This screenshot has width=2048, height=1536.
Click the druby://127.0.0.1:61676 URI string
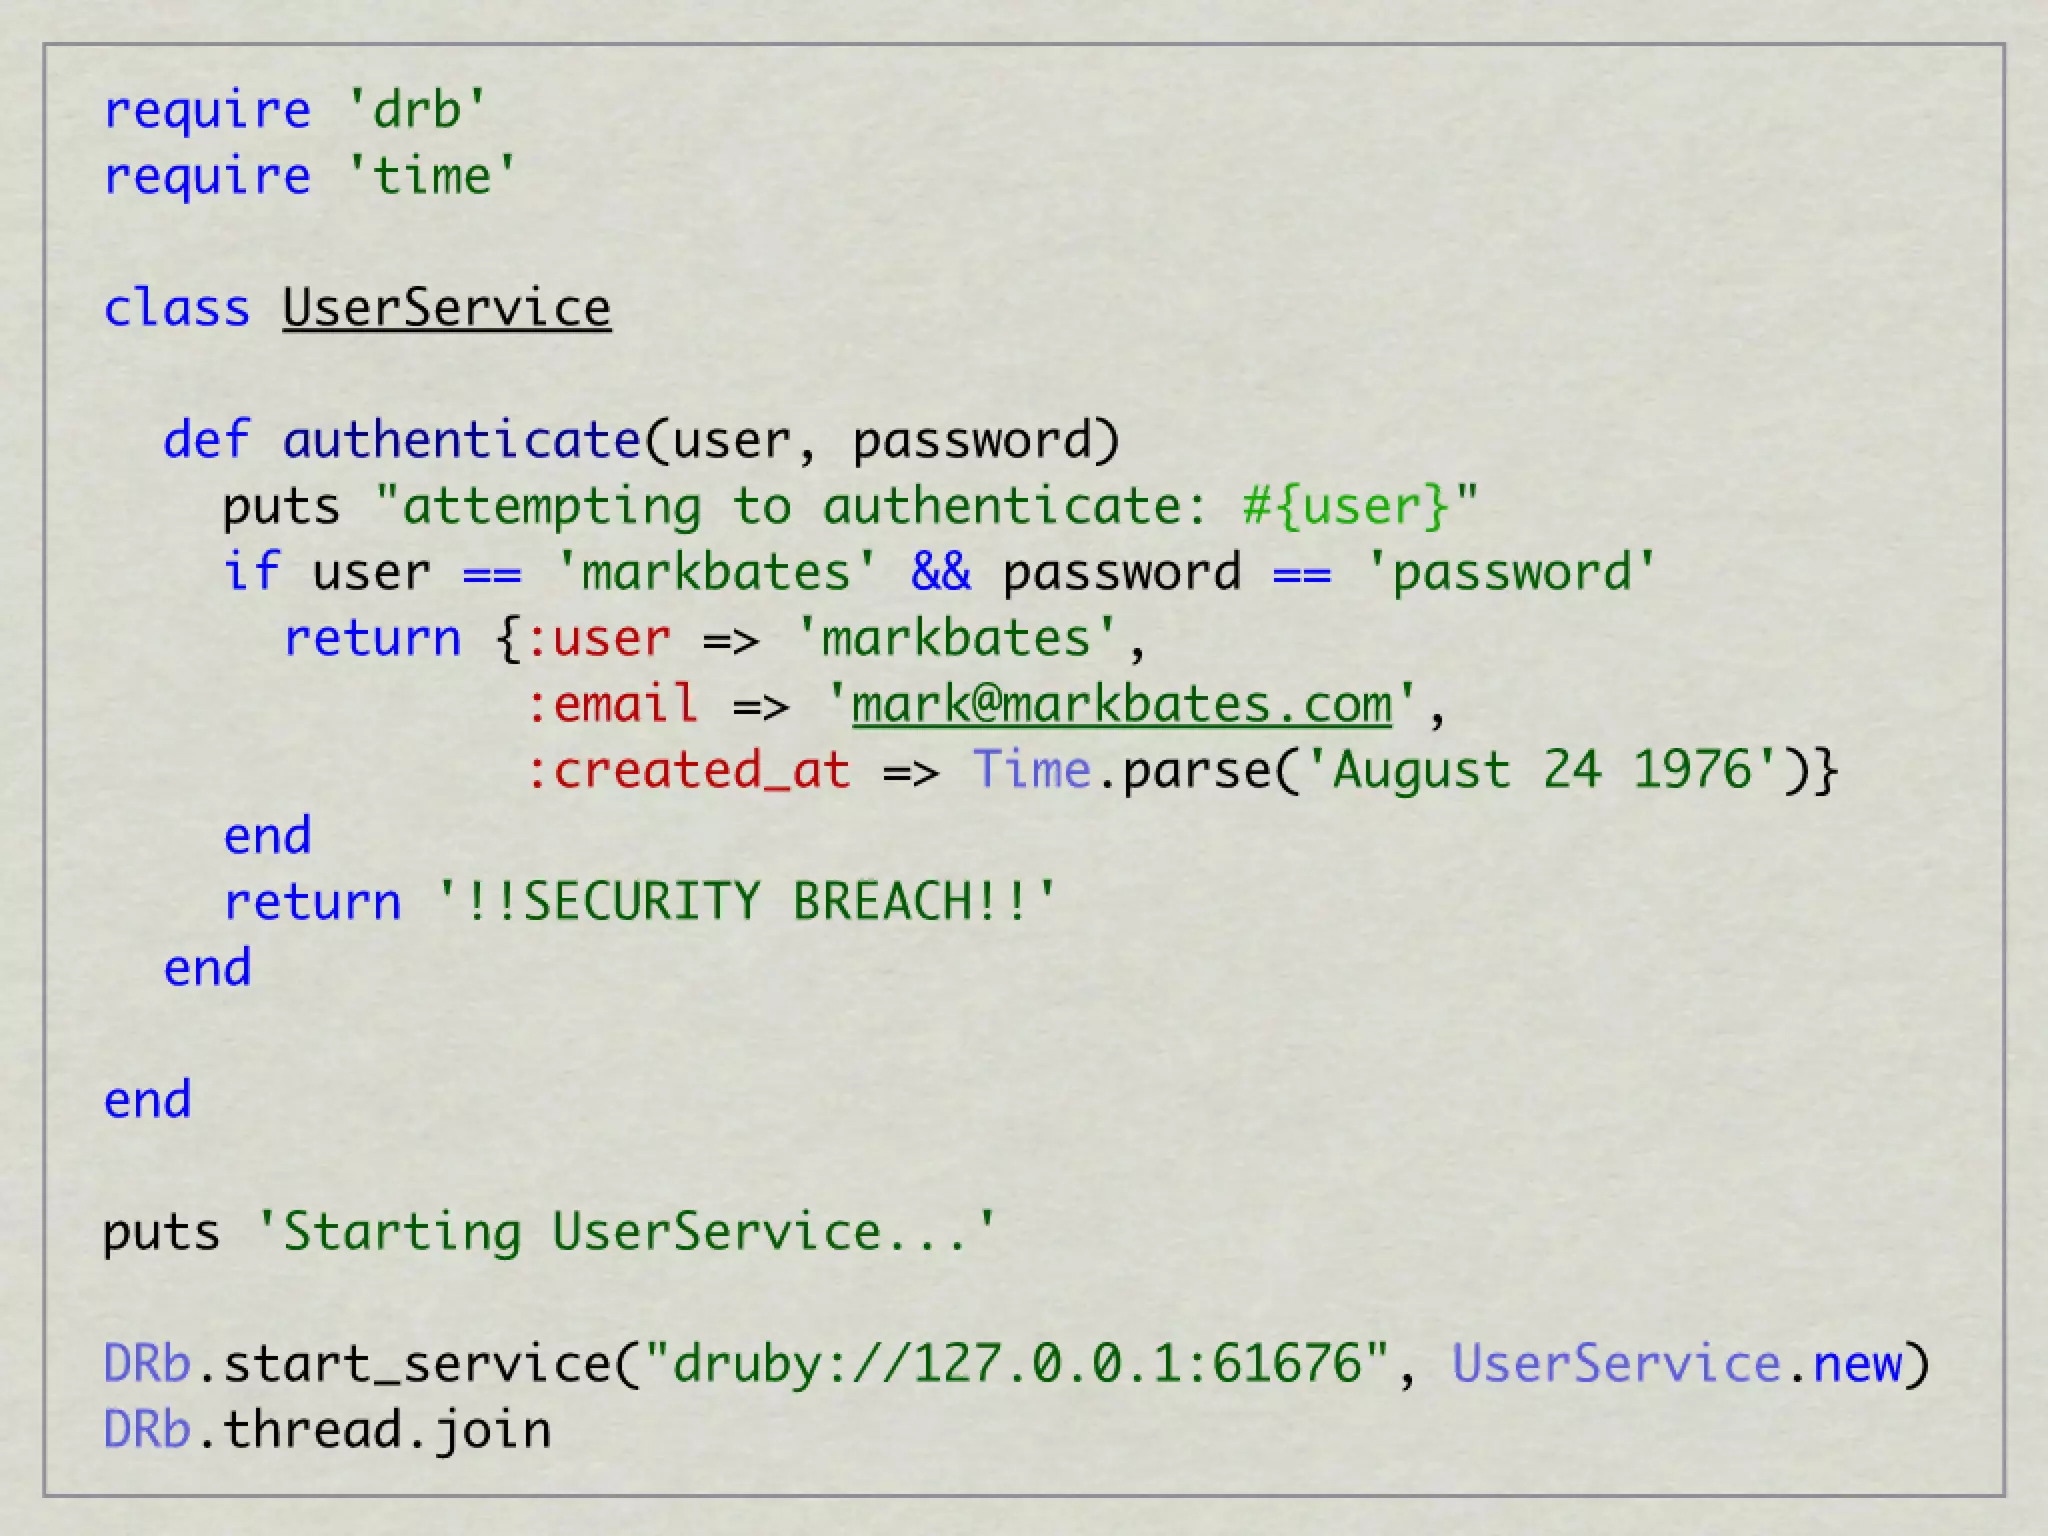coord(1016,1364)
